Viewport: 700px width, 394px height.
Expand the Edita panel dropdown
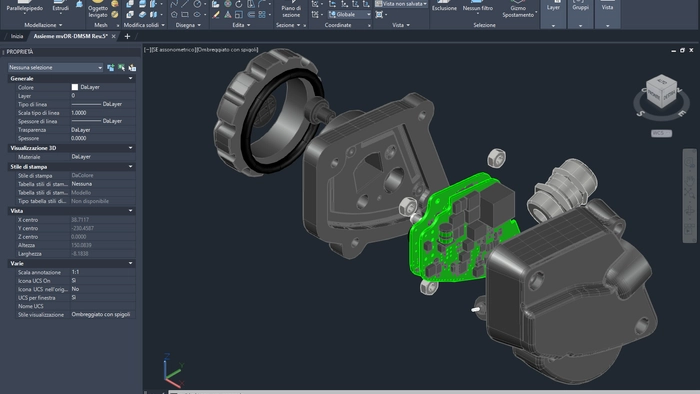tap(241, 25)
